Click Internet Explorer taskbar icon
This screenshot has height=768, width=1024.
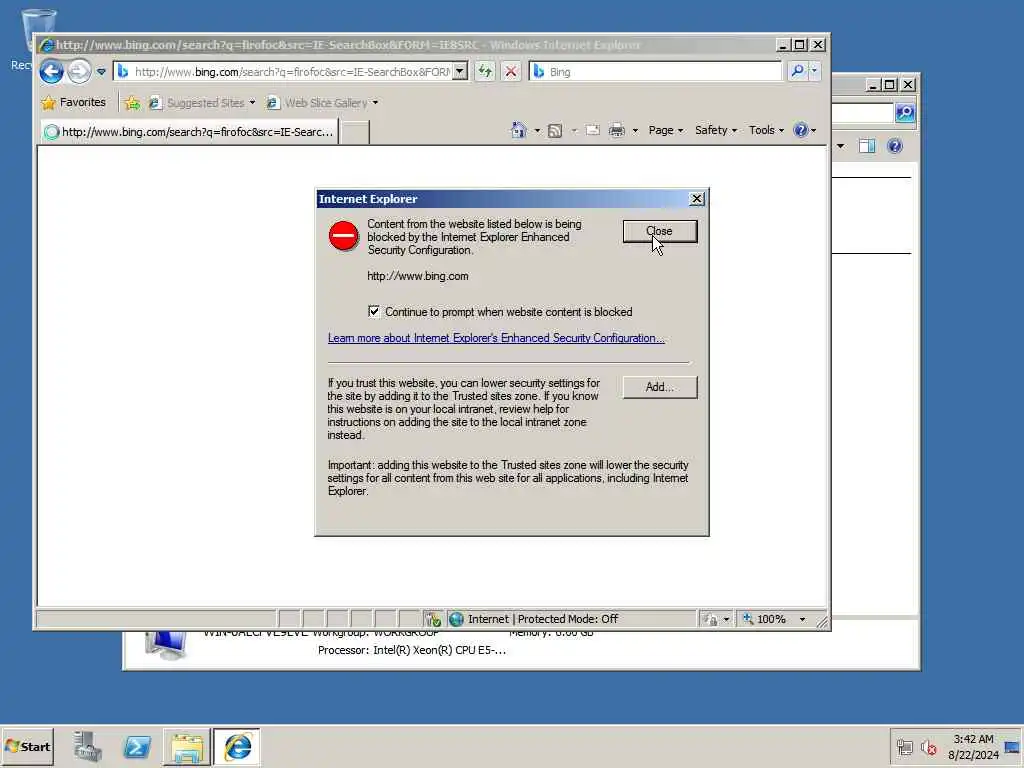click(x=237, y=747)
